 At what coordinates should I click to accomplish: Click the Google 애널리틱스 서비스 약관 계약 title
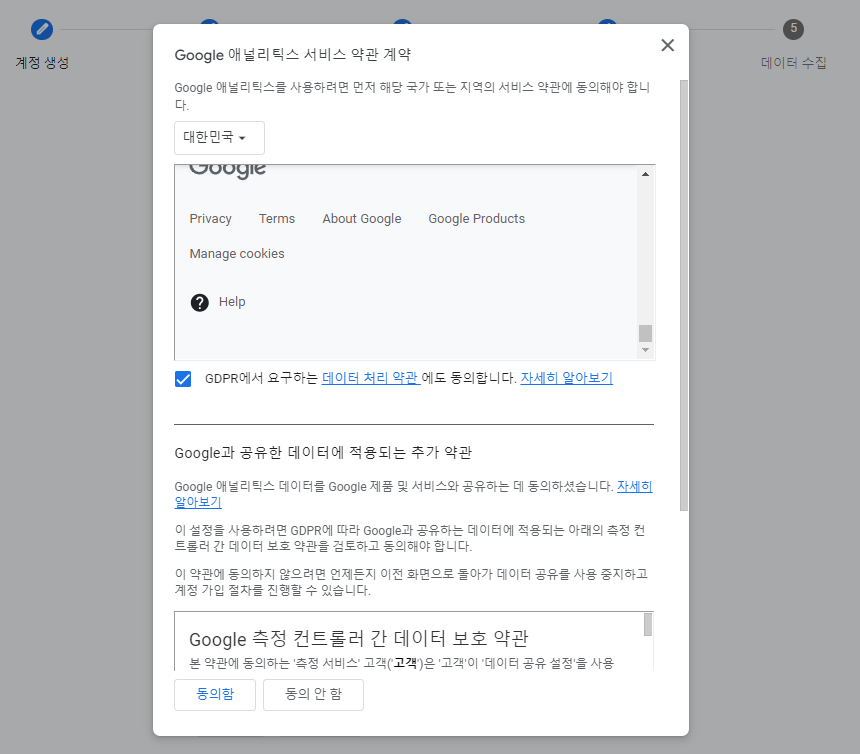(x=293, y=54)
